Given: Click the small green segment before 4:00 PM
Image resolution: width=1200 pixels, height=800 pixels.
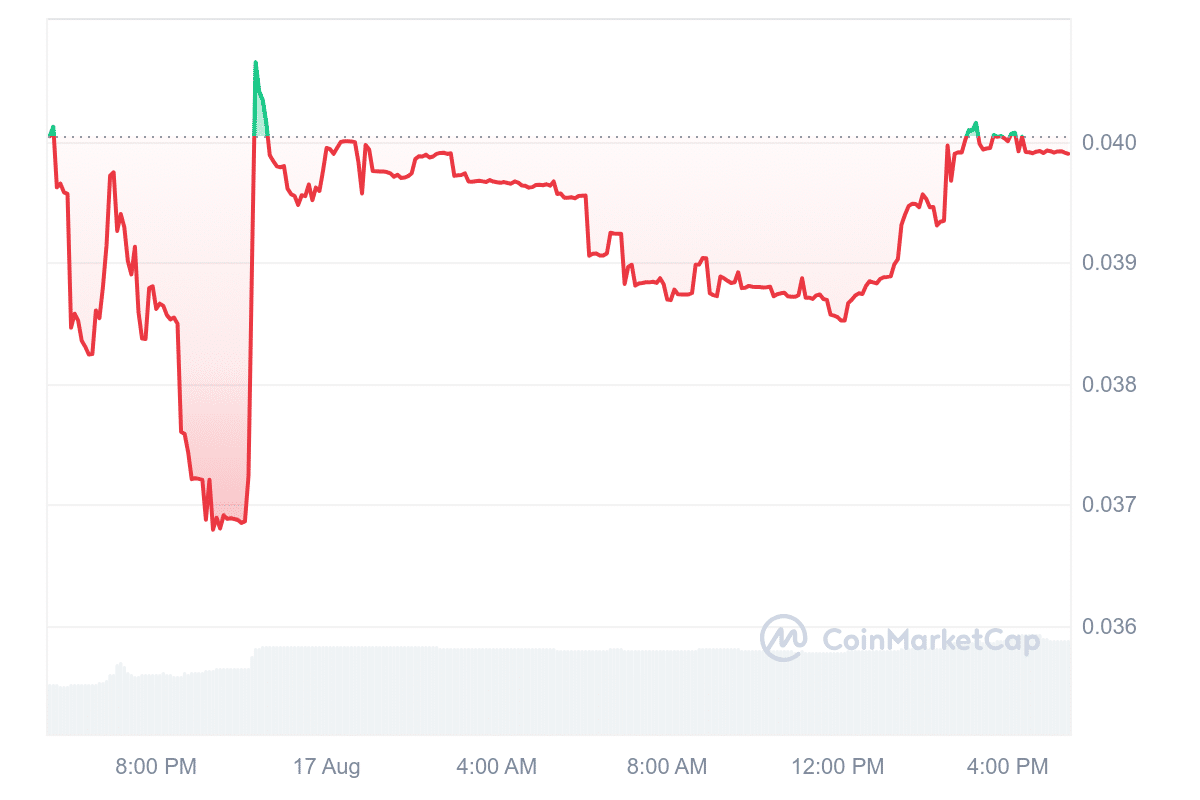Looking at the screenshot, I should (972, 127).
